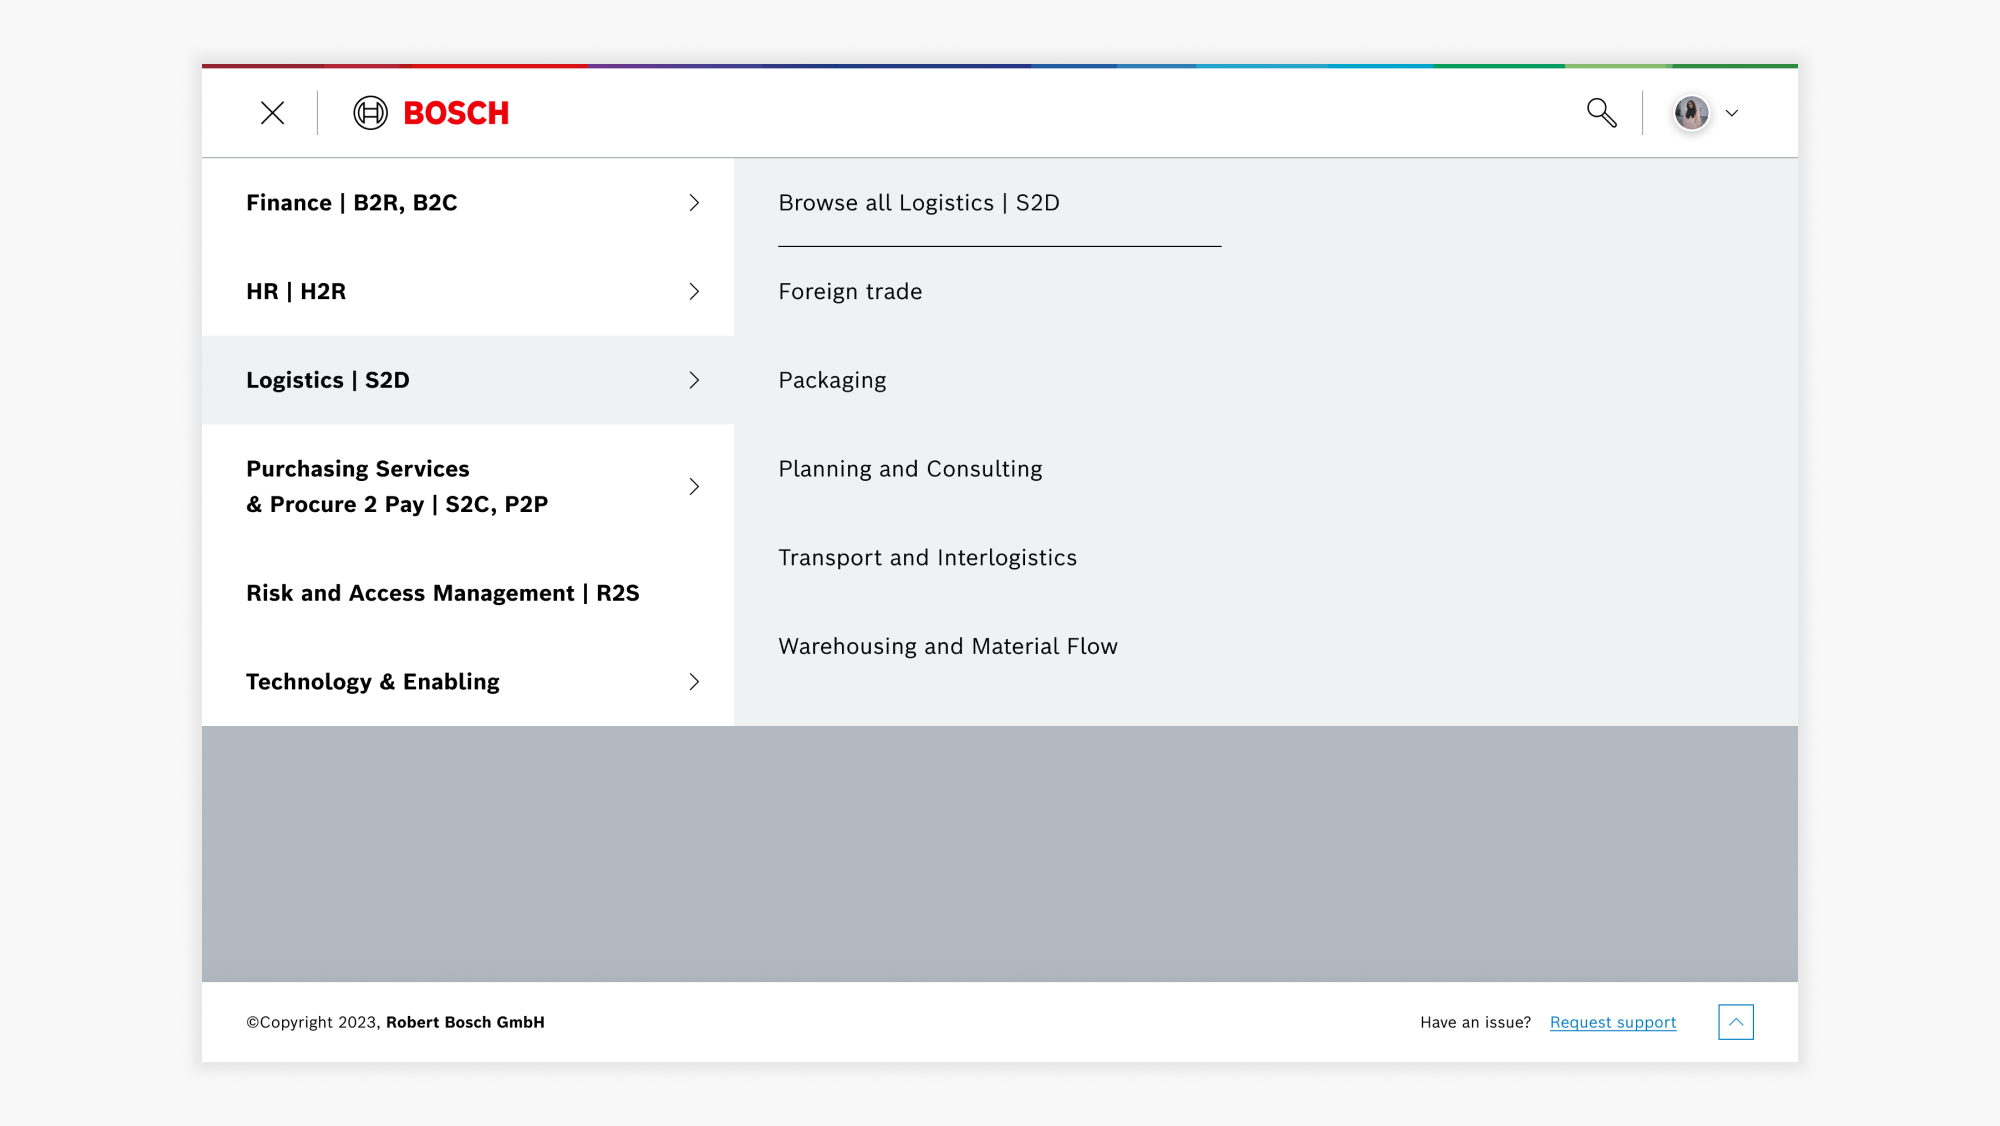
Task: Close the navigation menu with X icon
Action: [x=272, y=113]
